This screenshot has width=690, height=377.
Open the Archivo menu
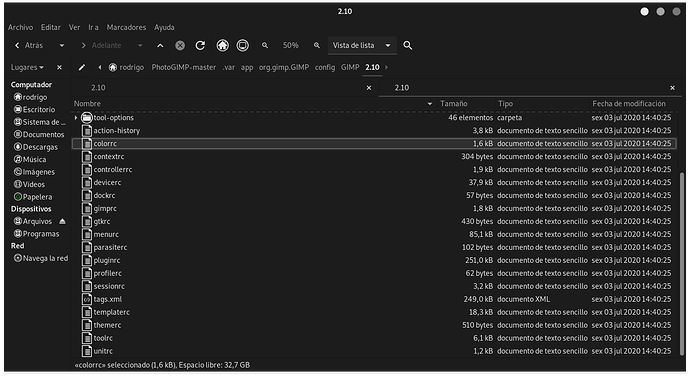[x=20, y=27]
